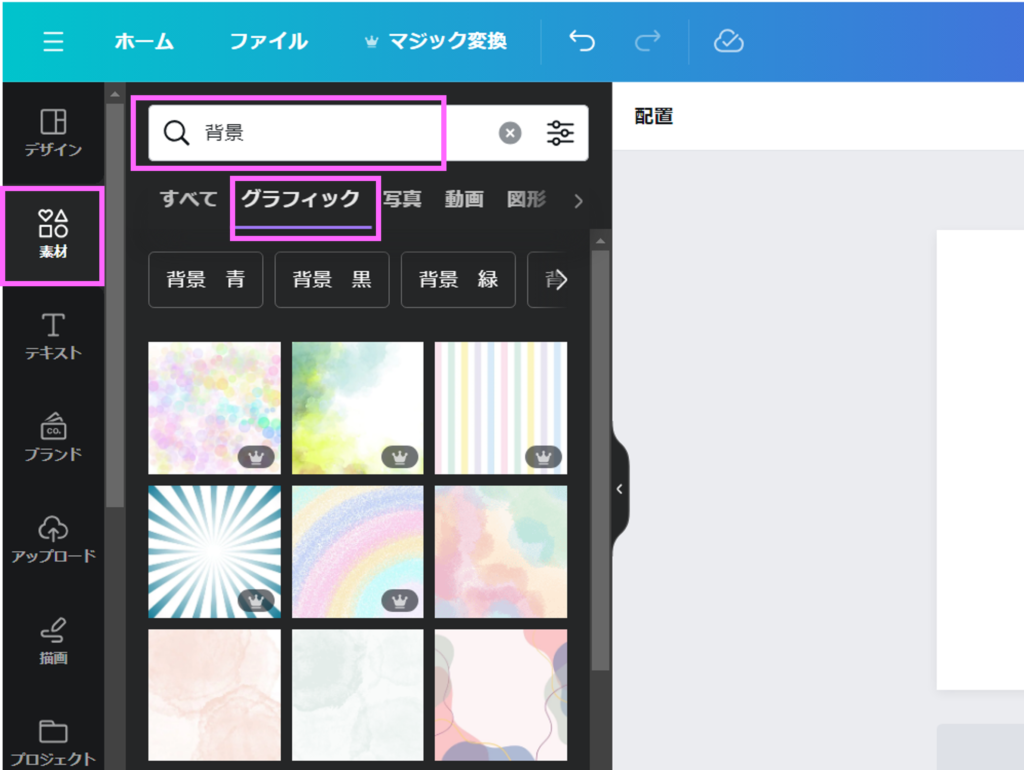
Task: Switch to the すべて tab
Action: pos(188,199)
